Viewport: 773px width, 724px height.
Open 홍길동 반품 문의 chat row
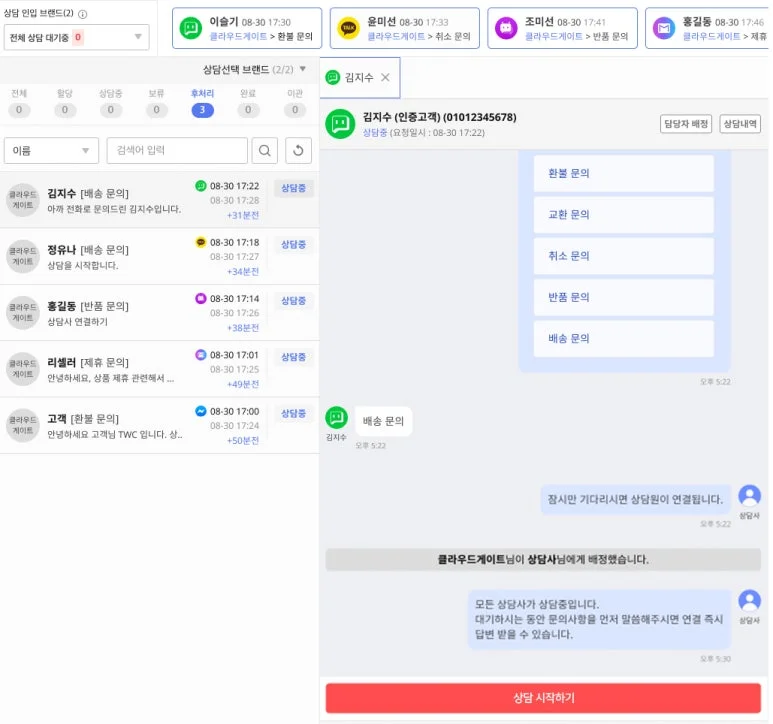pyautogui.click(x=159, y=312)
